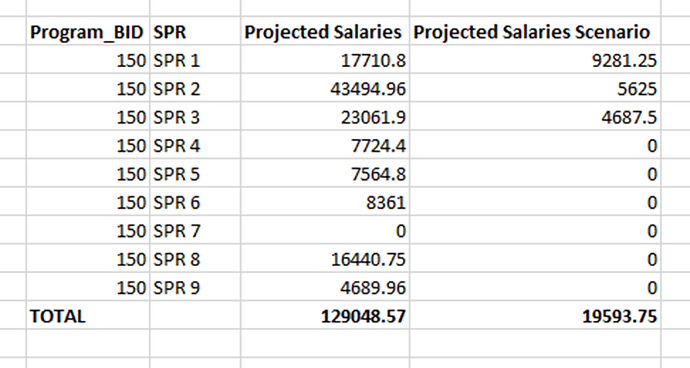Click the SPR 2 cell
690x368 pixels.
(195, 88)
